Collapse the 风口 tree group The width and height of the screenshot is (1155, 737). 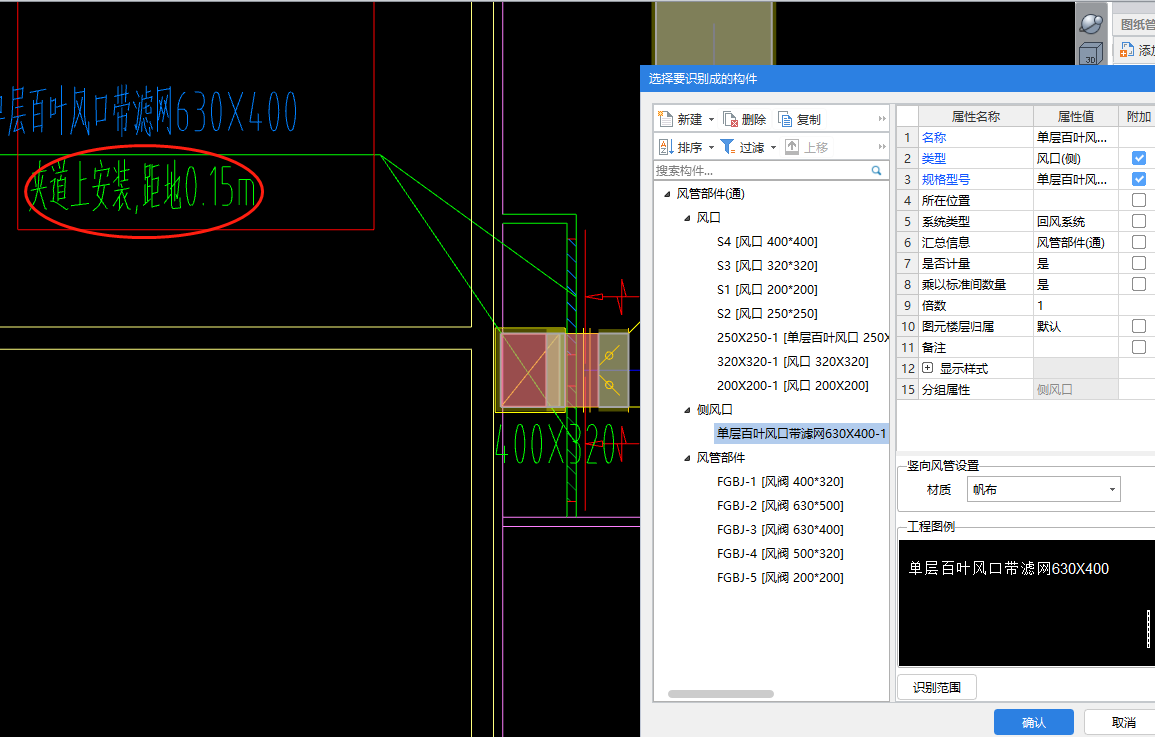point(687,218)
